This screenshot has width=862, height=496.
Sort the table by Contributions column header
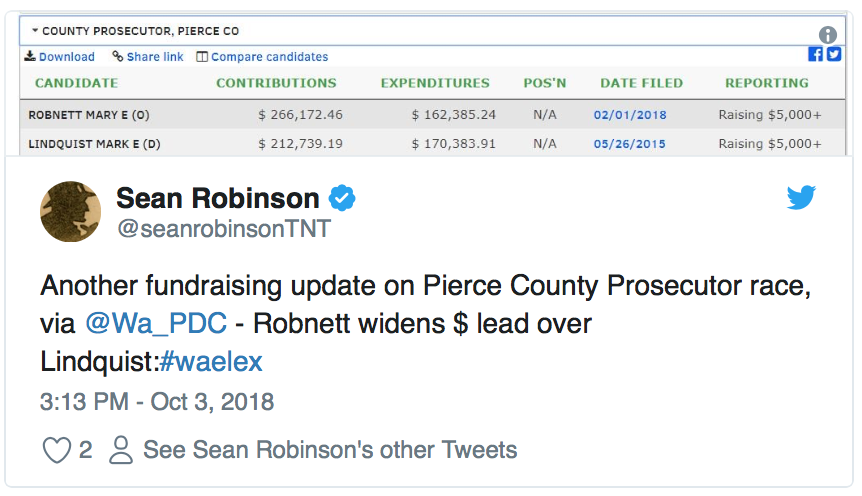tap(276, 83)
